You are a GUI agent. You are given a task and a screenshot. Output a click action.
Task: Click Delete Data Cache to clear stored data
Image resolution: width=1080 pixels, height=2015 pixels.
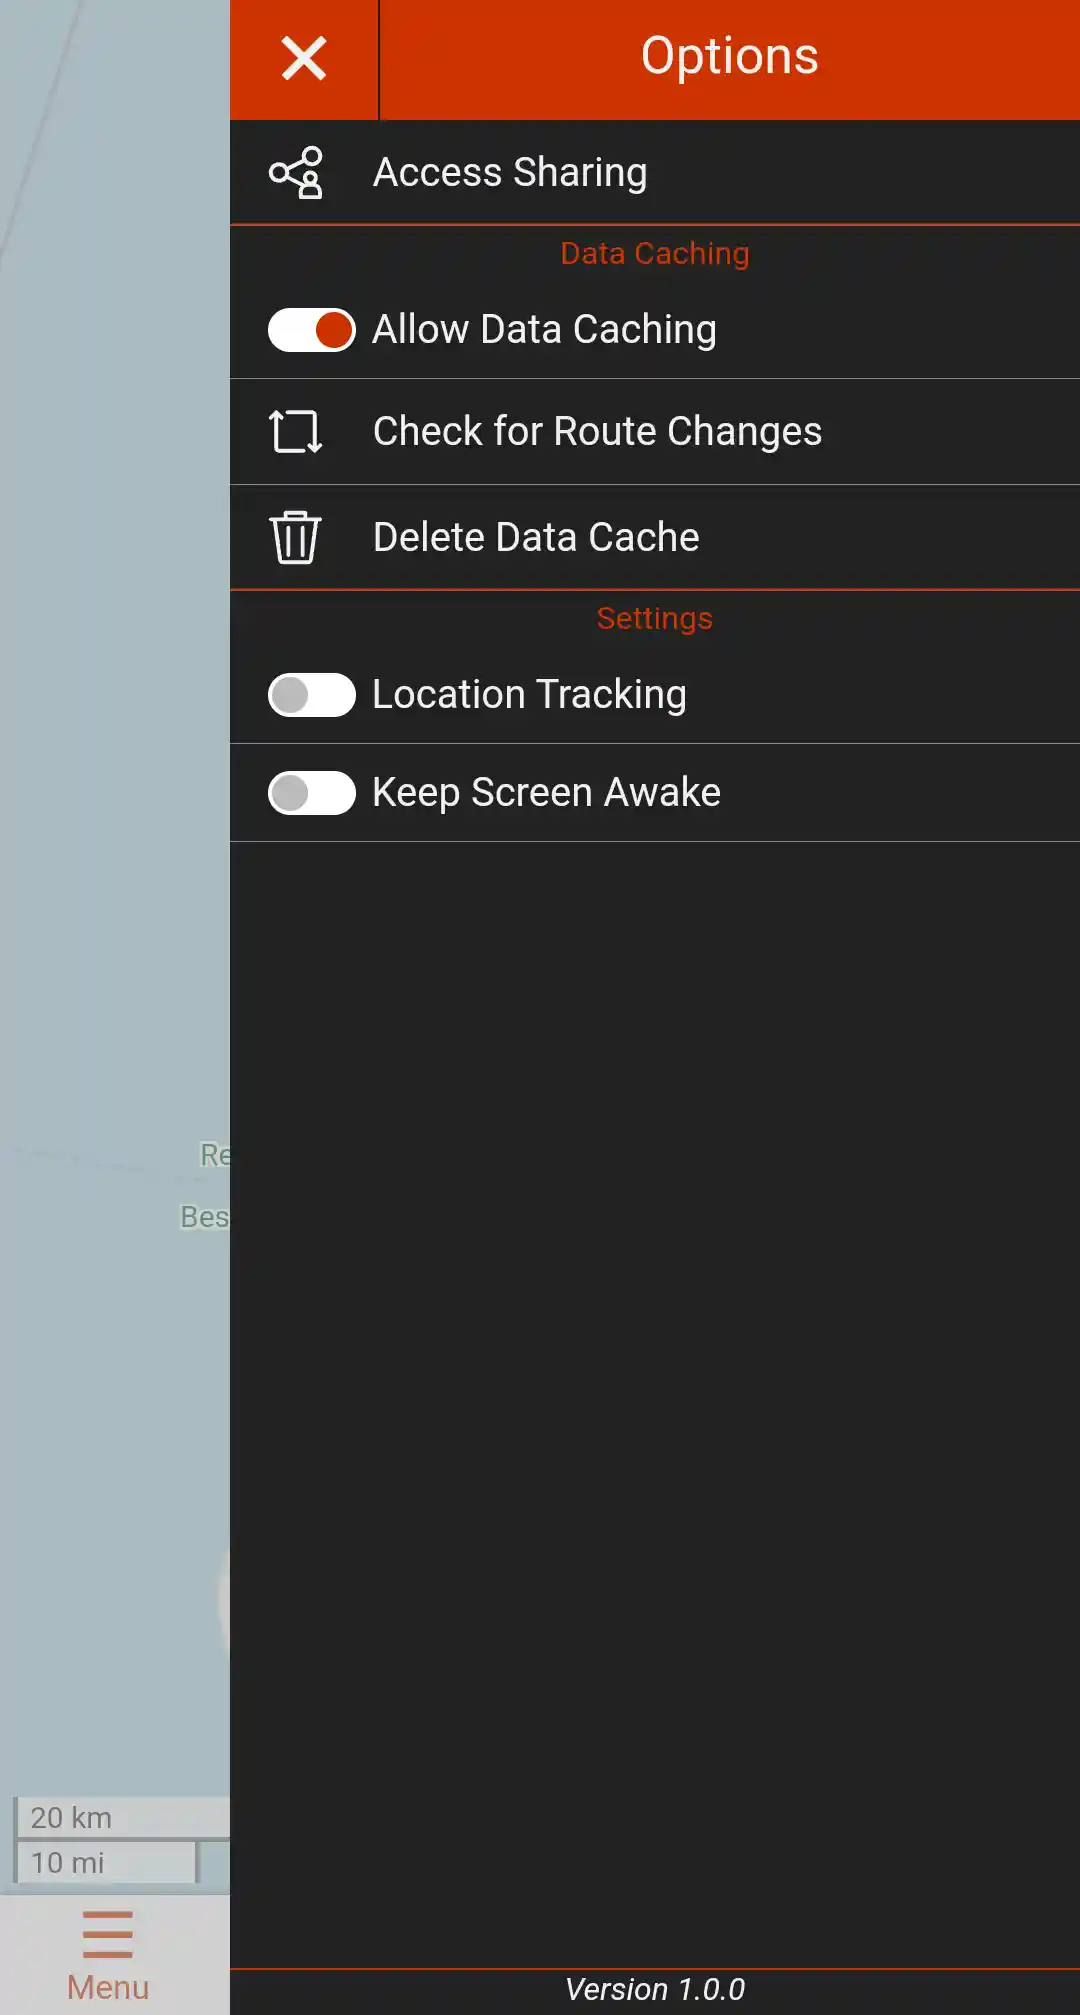tap(536, 536)
